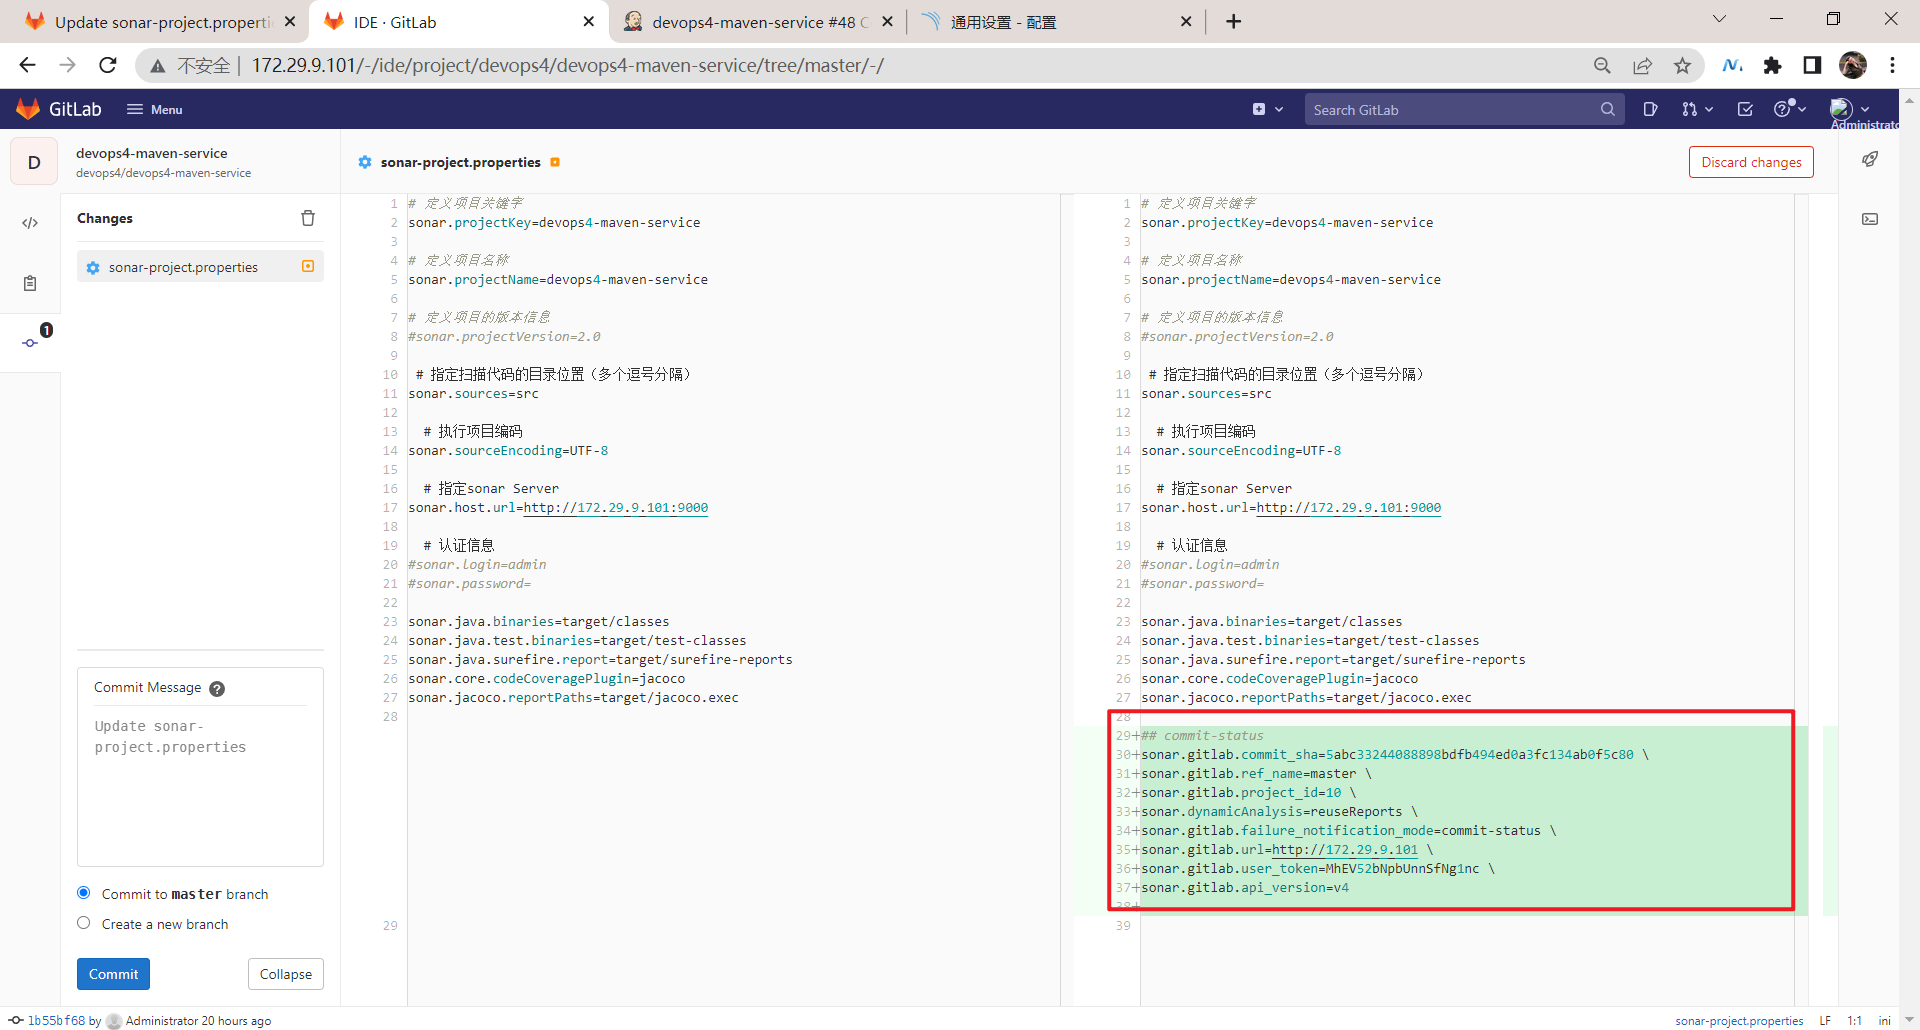Click the modified file indicator icon in list
The height and width of the screenshot is (1030, 1920).
coord(308,266)
